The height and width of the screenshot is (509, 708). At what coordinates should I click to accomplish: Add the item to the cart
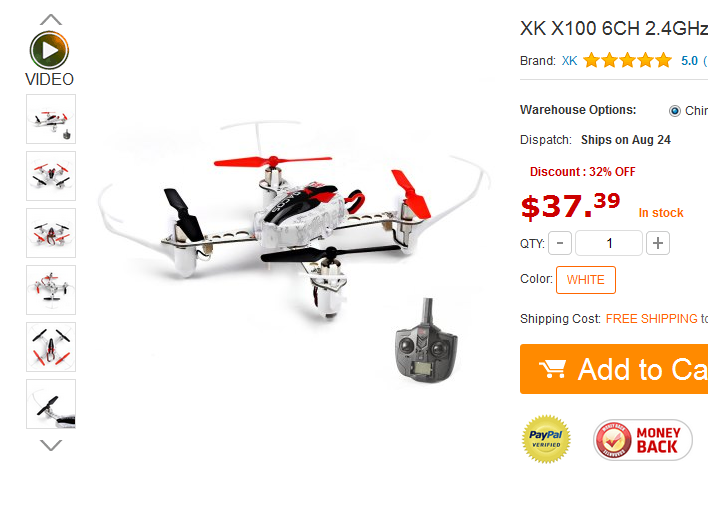[614, 369]
